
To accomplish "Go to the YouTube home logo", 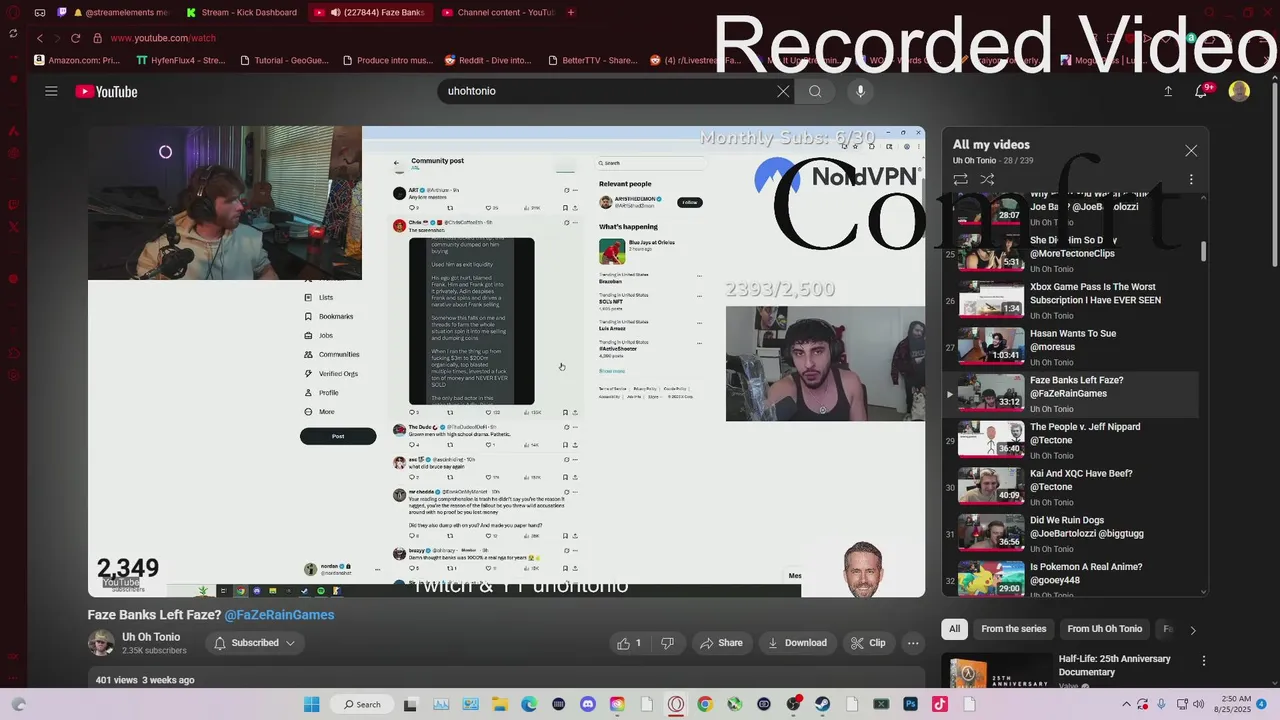I will coord(106,91).
